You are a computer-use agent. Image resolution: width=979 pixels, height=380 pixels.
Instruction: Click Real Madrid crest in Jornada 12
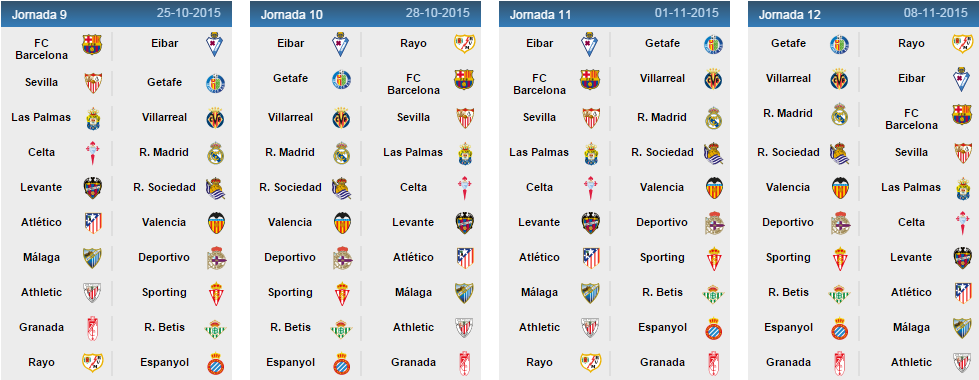click(x=840, y=114)
